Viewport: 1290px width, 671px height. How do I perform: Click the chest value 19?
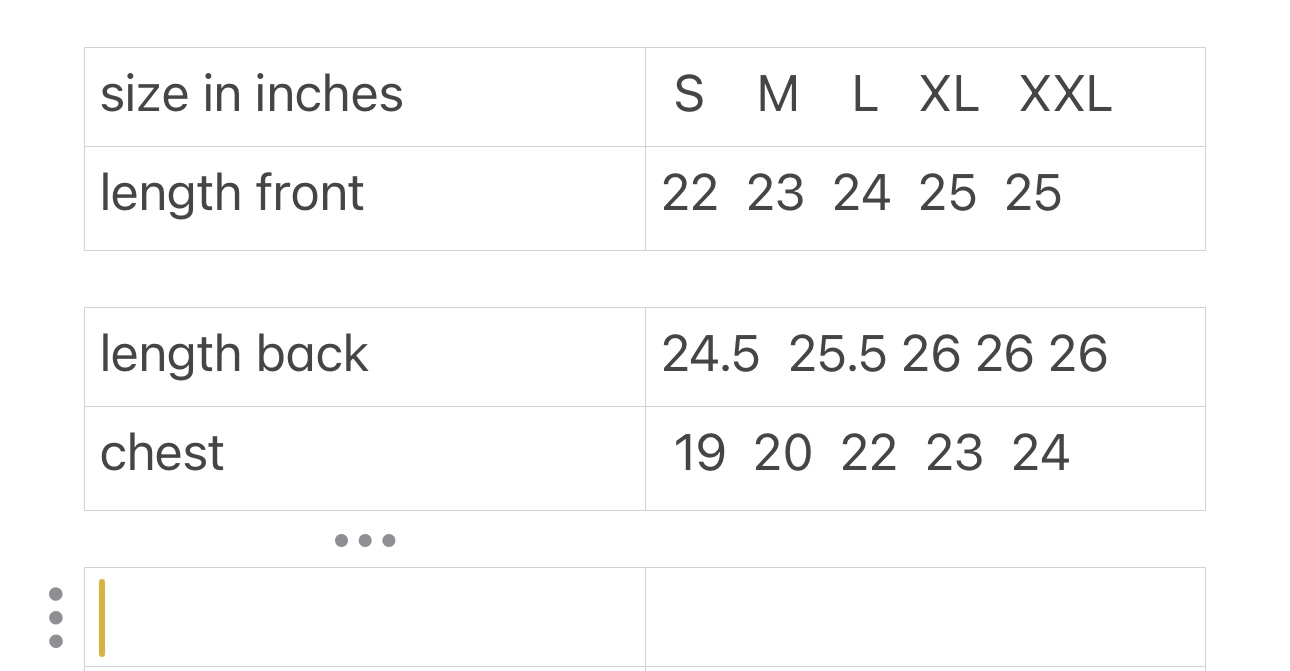click(x=699, y=454)
